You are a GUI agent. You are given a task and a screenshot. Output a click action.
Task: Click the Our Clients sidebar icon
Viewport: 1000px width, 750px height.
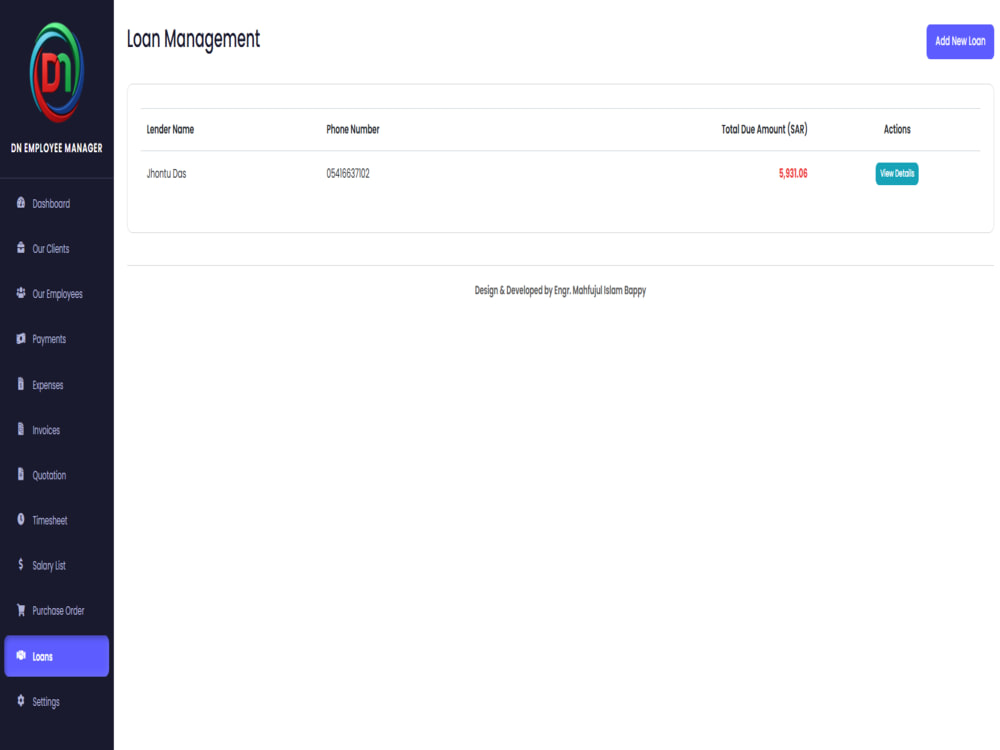[x=20, y=248]
